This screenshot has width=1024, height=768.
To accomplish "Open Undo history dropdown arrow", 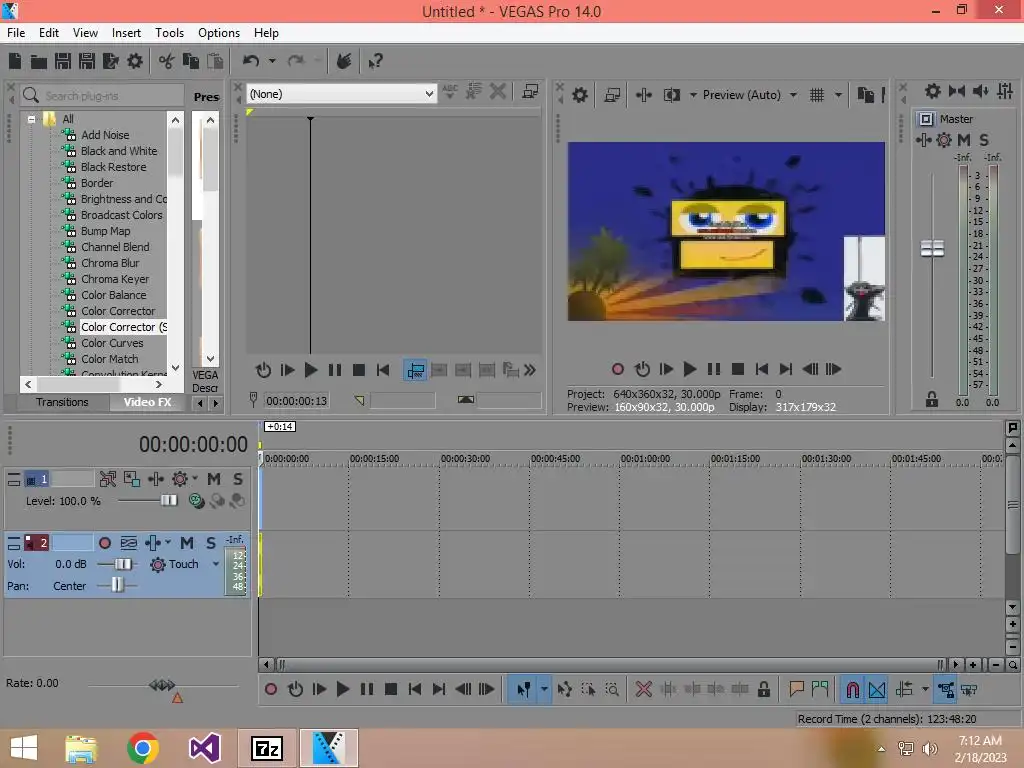I will pos(272,61).
